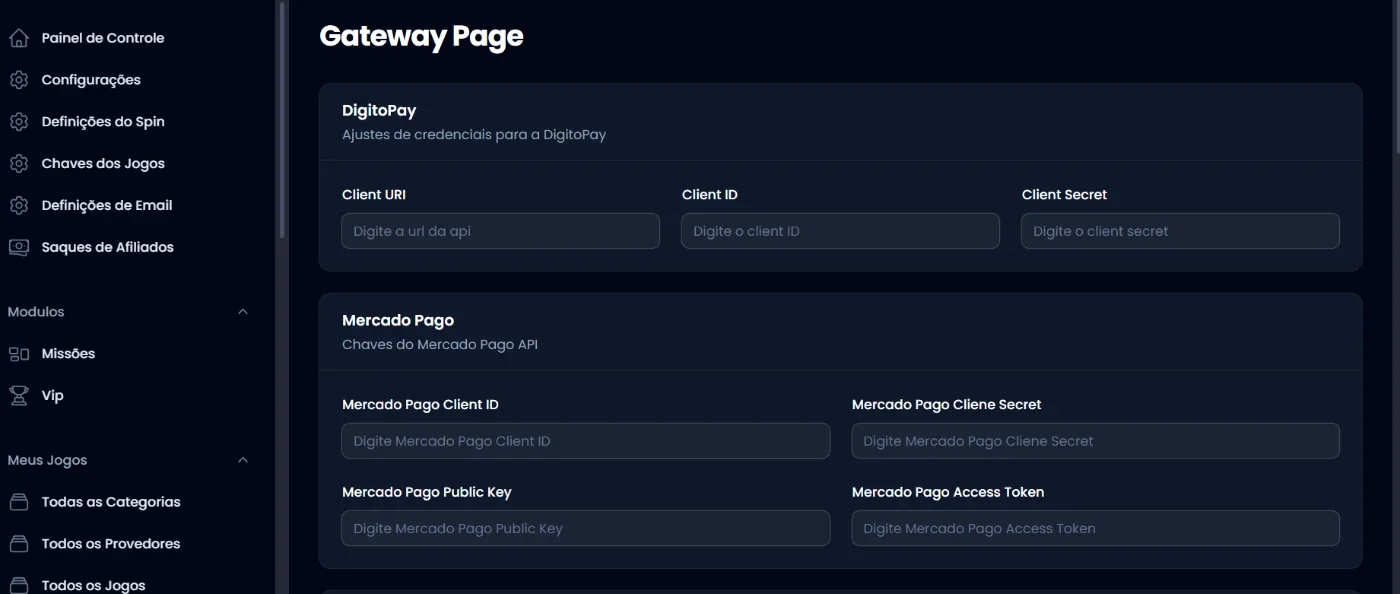
Task: Click the gear icon beside Definições de Email
Action: (x=18, y=206)
